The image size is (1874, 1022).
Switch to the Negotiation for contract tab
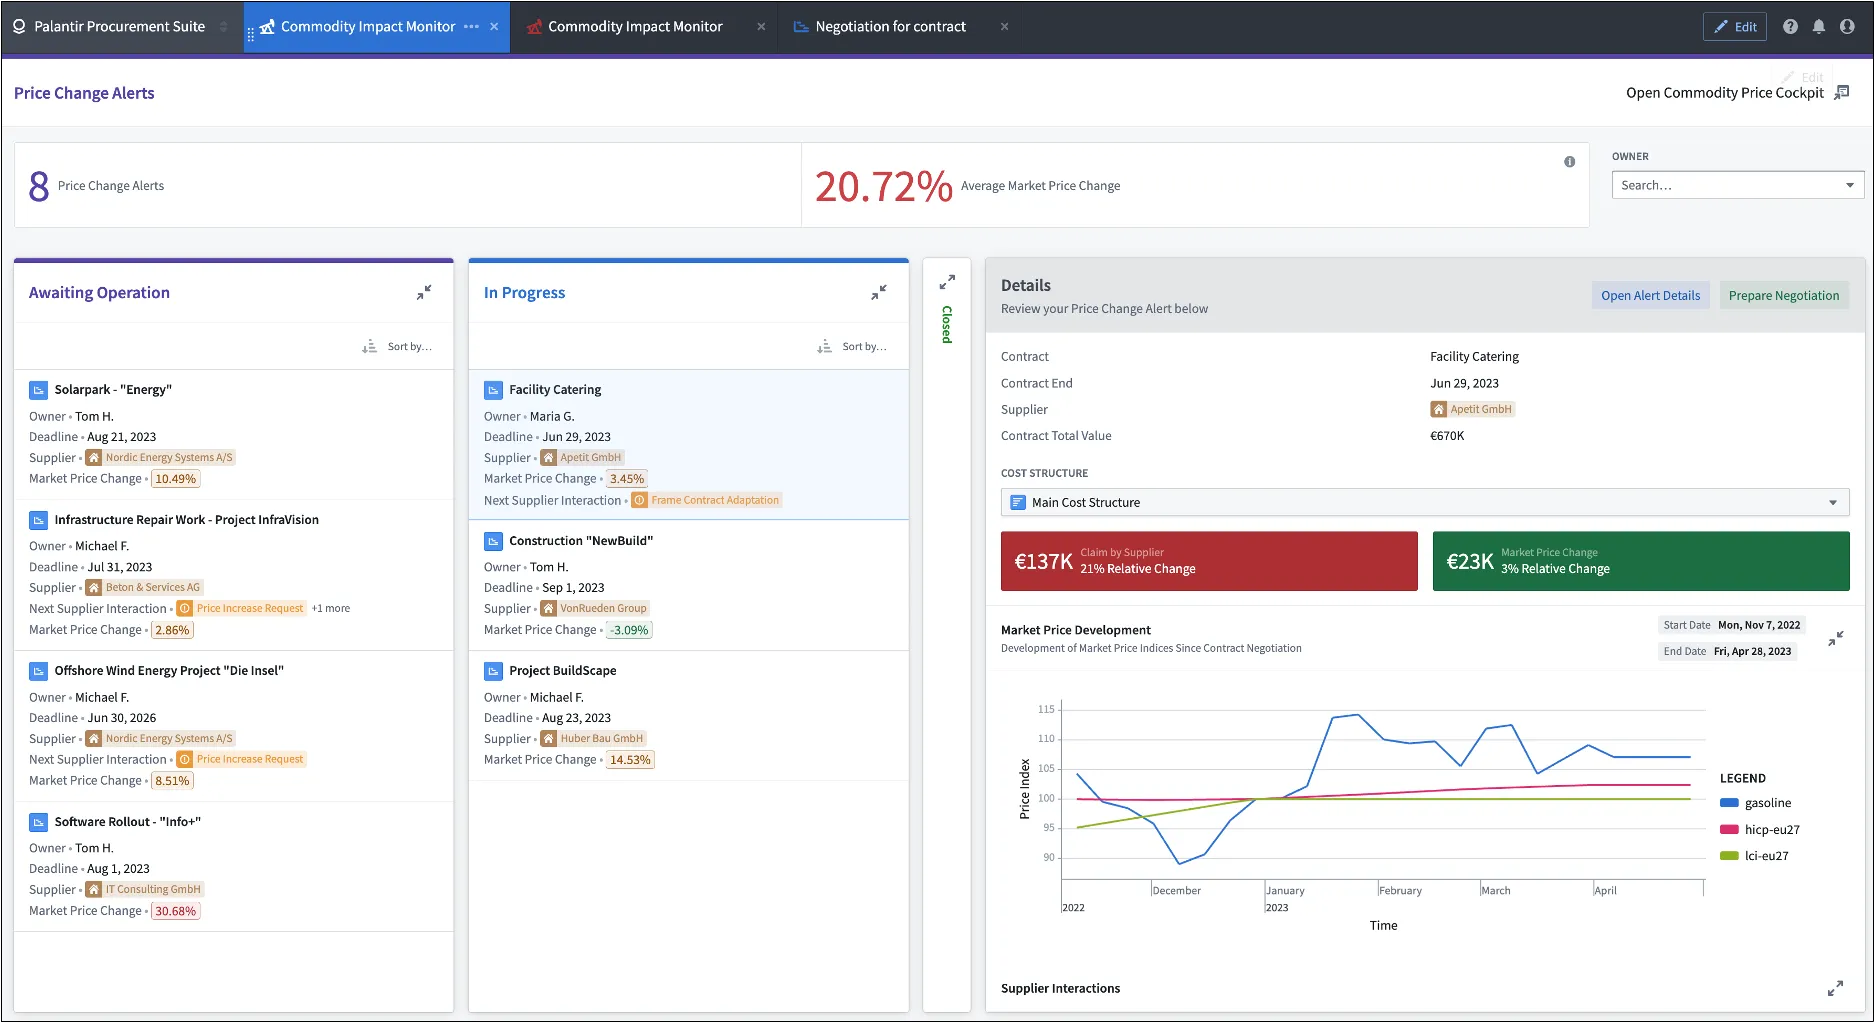click(x=890, y=27)
